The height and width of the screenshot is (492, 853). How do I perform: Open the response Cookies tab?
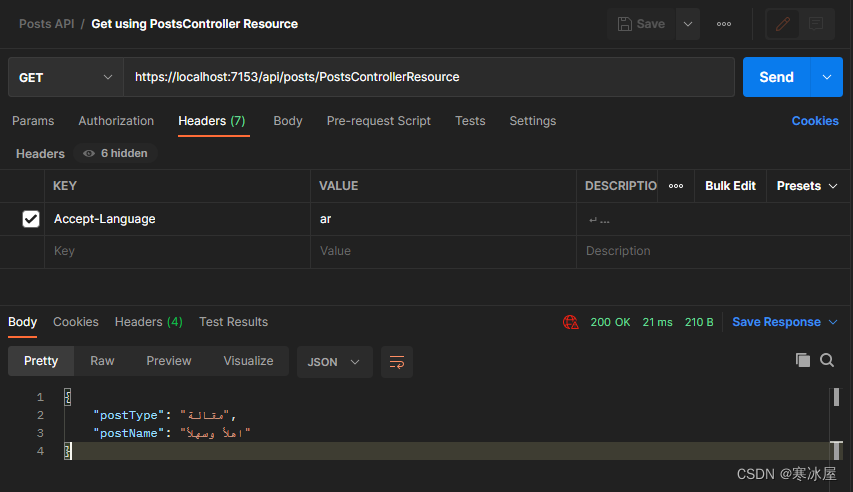[76, 322]
